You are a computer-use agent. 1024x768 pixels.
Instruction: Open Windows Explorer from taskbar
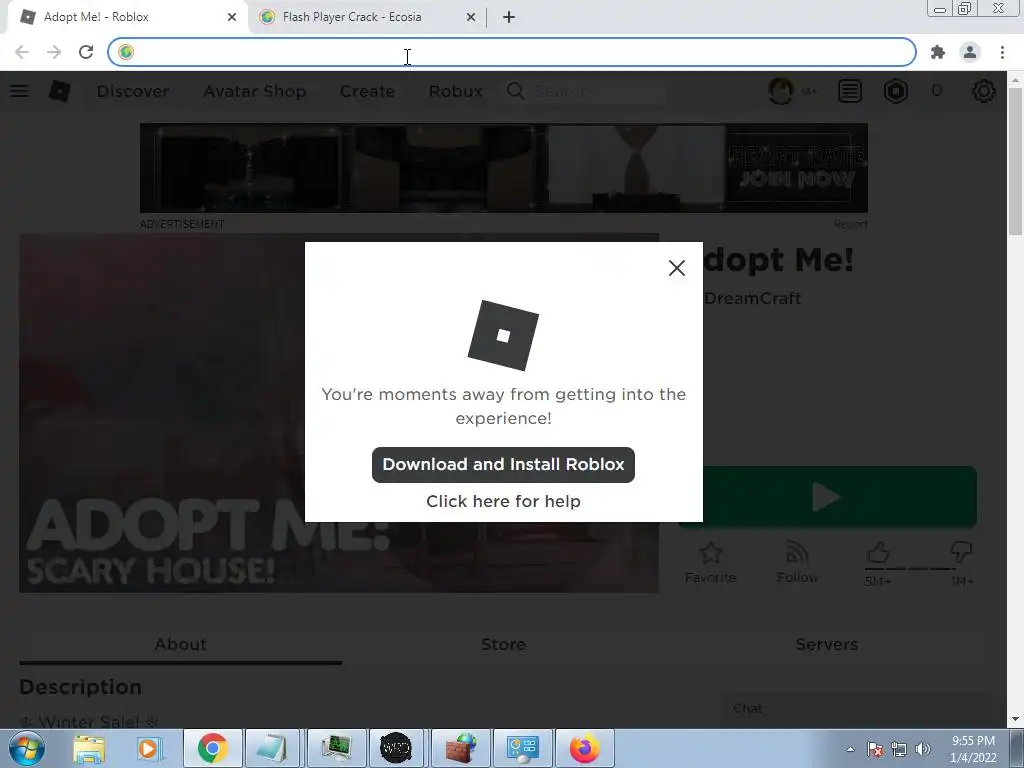pyautogui.click(x=88, y=748)
